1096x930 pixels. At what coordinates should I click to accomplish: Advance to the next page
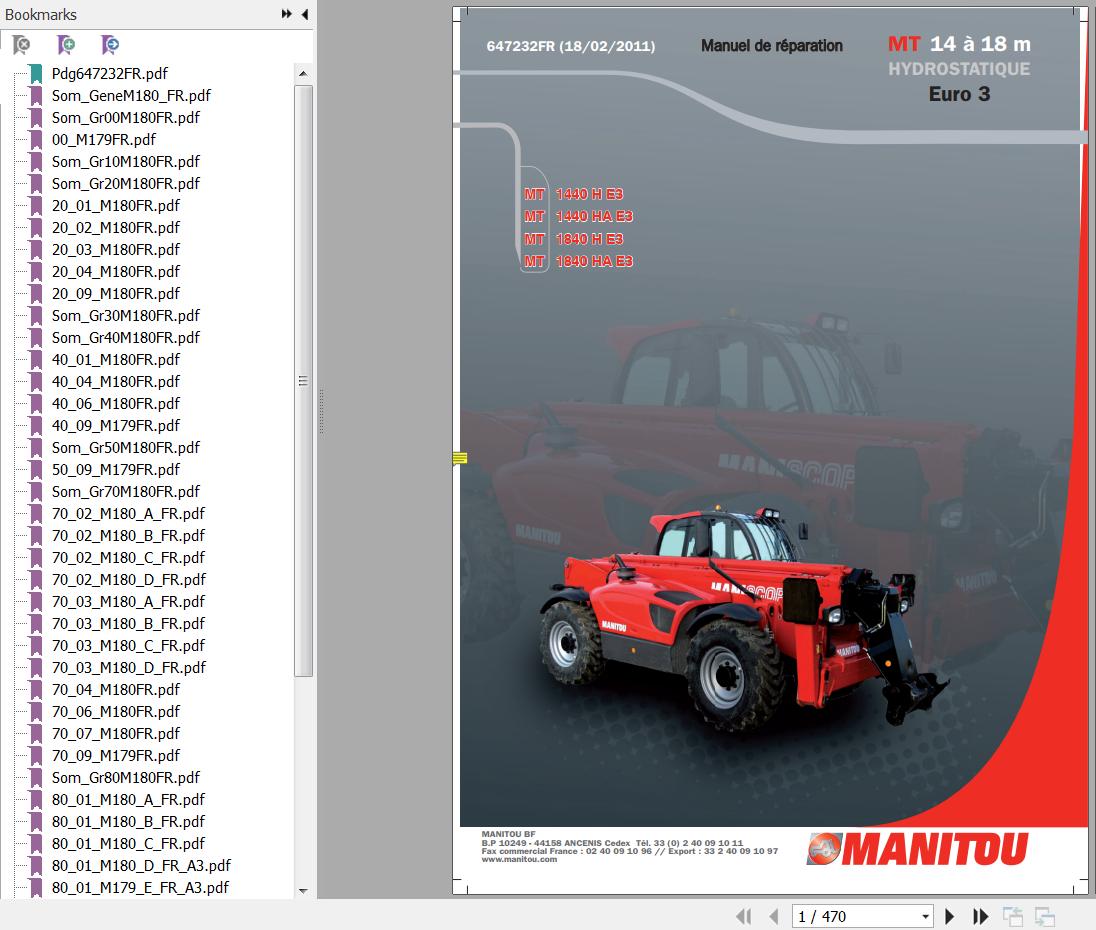pos(949,916)
